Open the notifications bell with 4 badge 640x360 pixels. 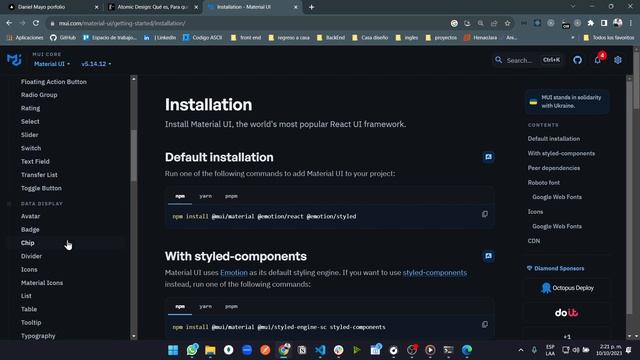point(598,60)
